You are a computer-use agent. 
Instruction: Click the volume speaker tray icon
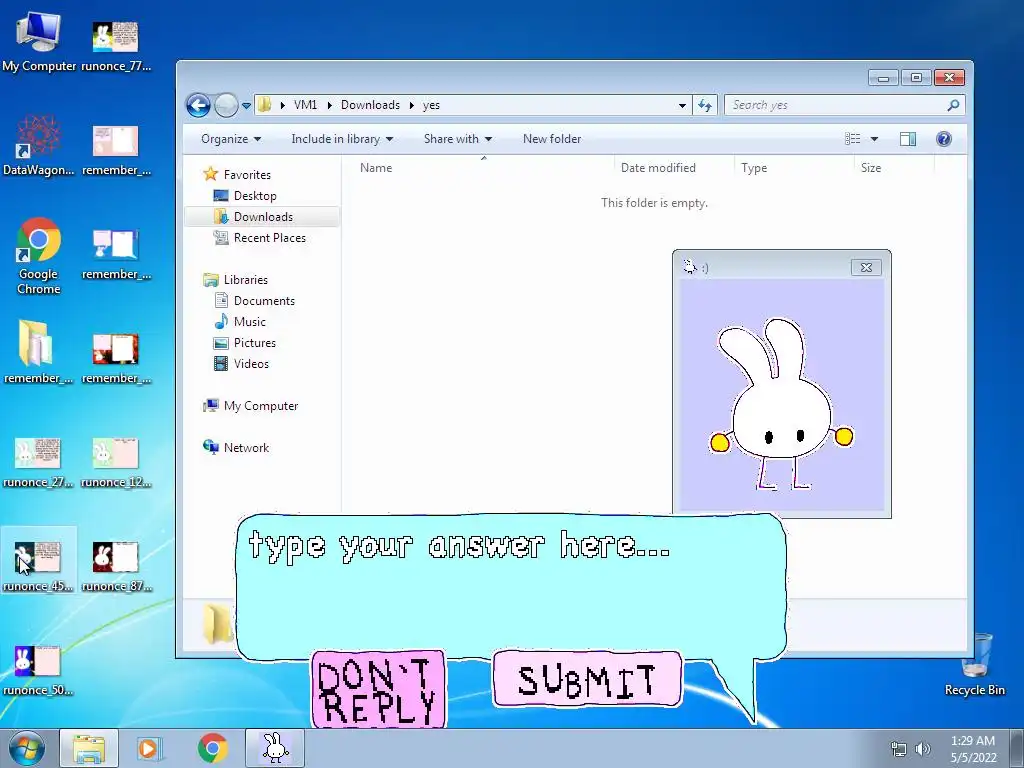click(x=923, y=749)
